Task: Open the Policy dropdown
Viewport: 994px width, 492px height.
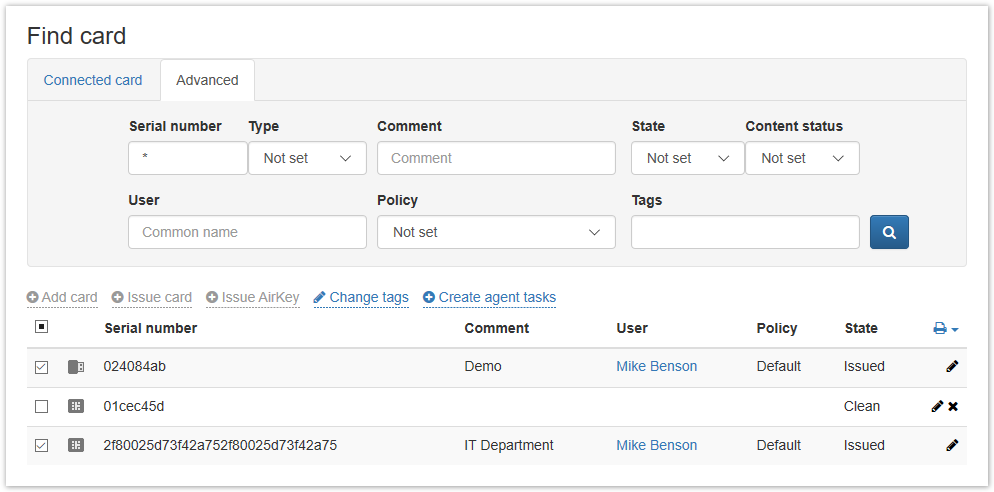Action: (495, 232)
